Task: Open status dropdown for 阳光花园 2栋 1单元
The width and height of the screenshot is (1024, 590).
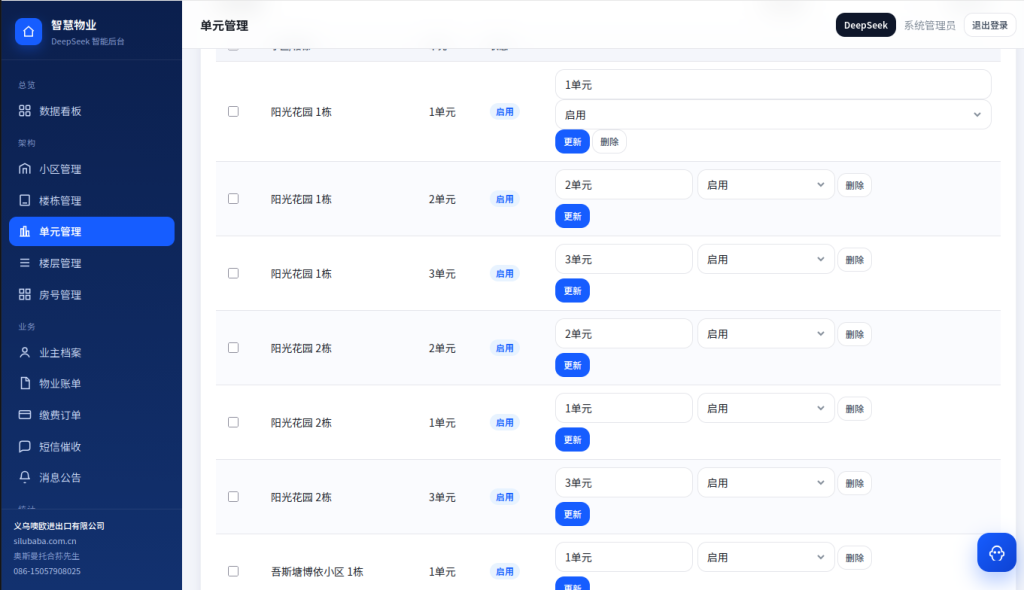Action: click(x=765, y=408)
